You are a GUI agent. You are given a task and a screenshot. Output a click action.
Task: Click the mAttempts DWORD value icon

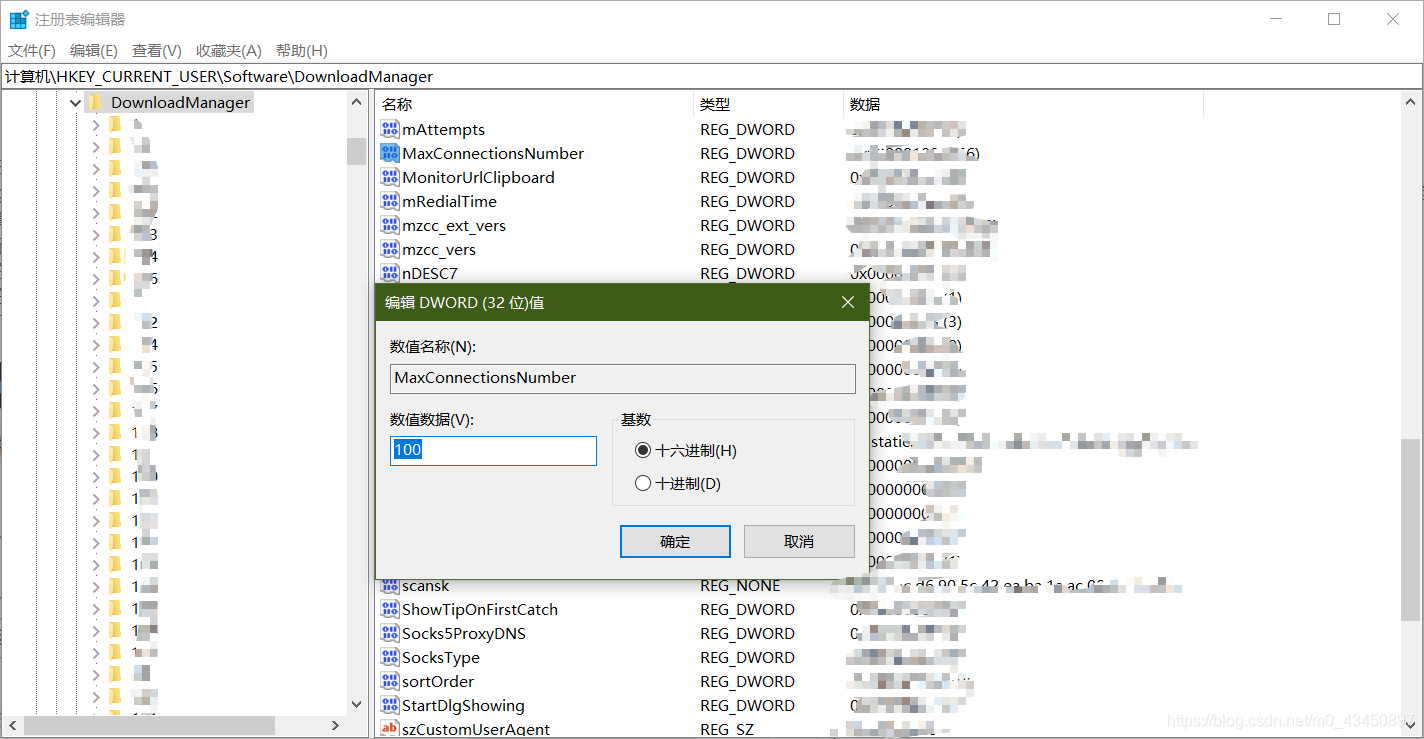390,129
